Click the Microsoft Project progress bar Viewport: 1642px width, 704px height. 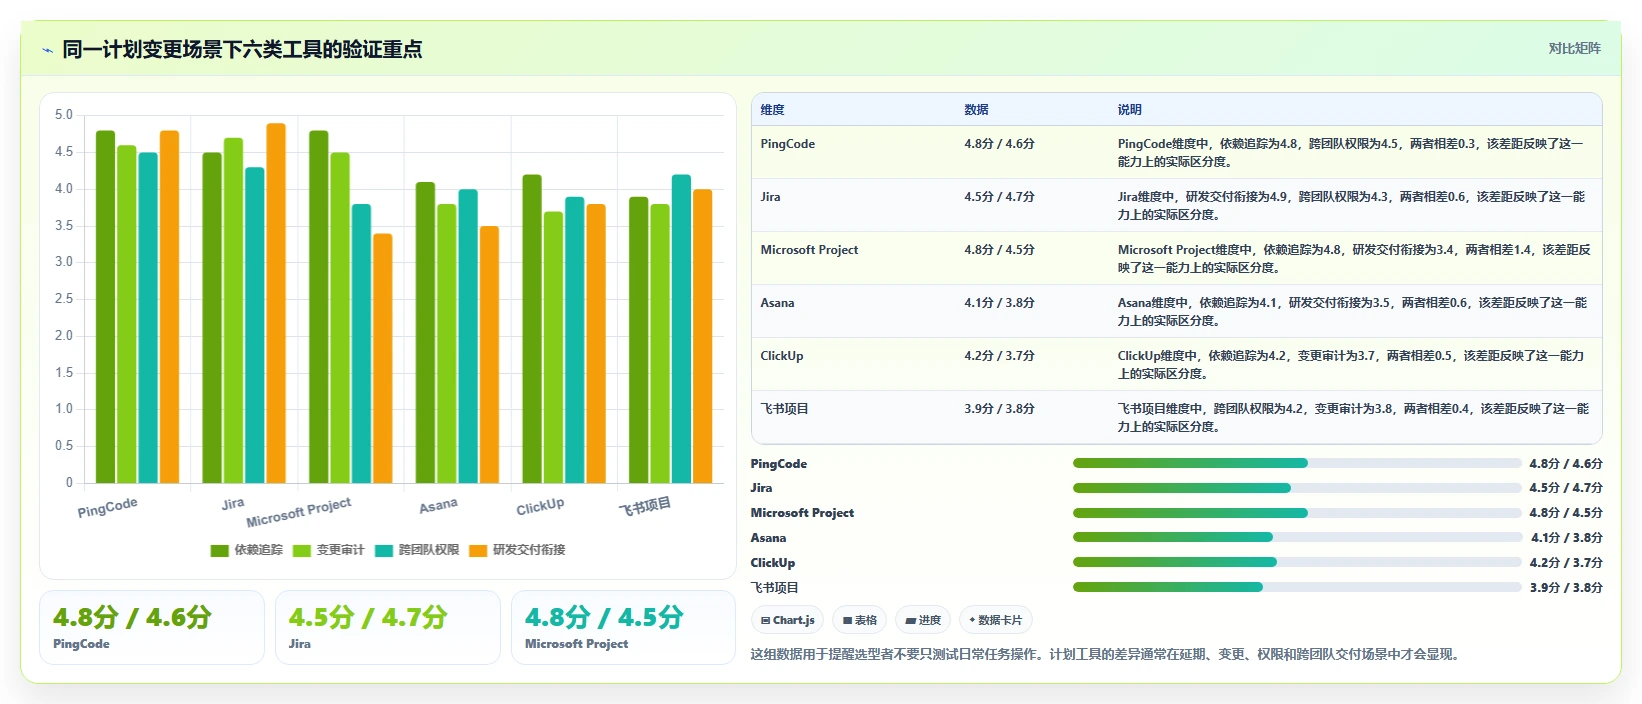[1297, 513]
